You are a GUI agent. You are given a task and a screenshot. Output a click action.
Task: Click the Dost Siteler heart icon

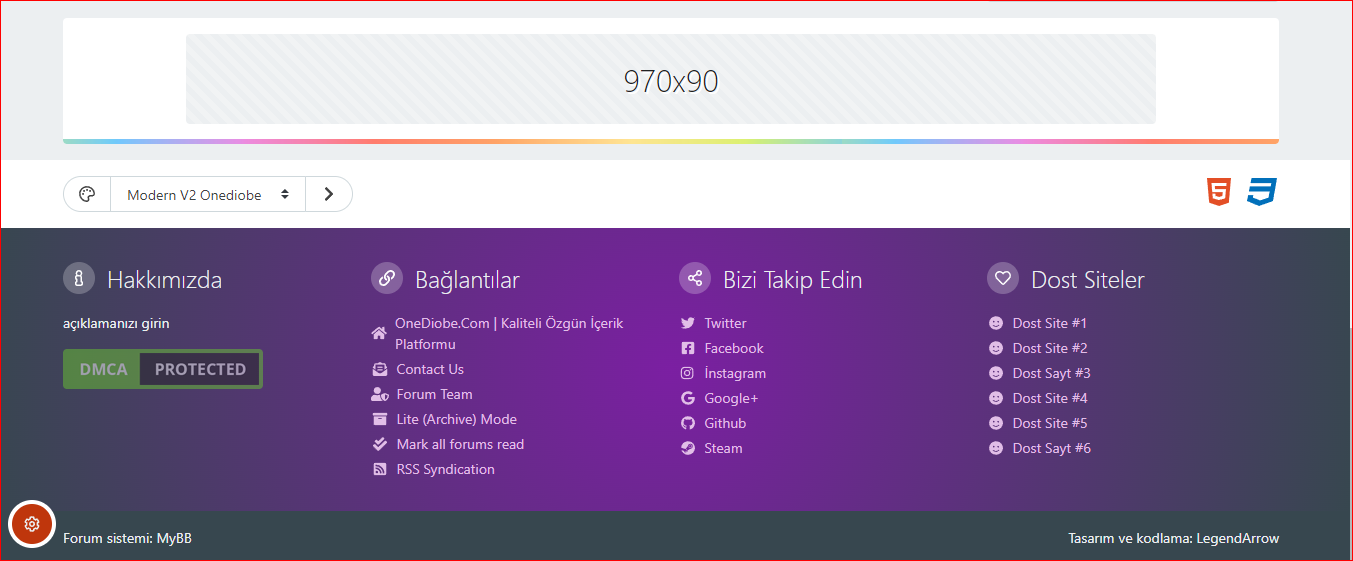click(x=1002, y=279)
